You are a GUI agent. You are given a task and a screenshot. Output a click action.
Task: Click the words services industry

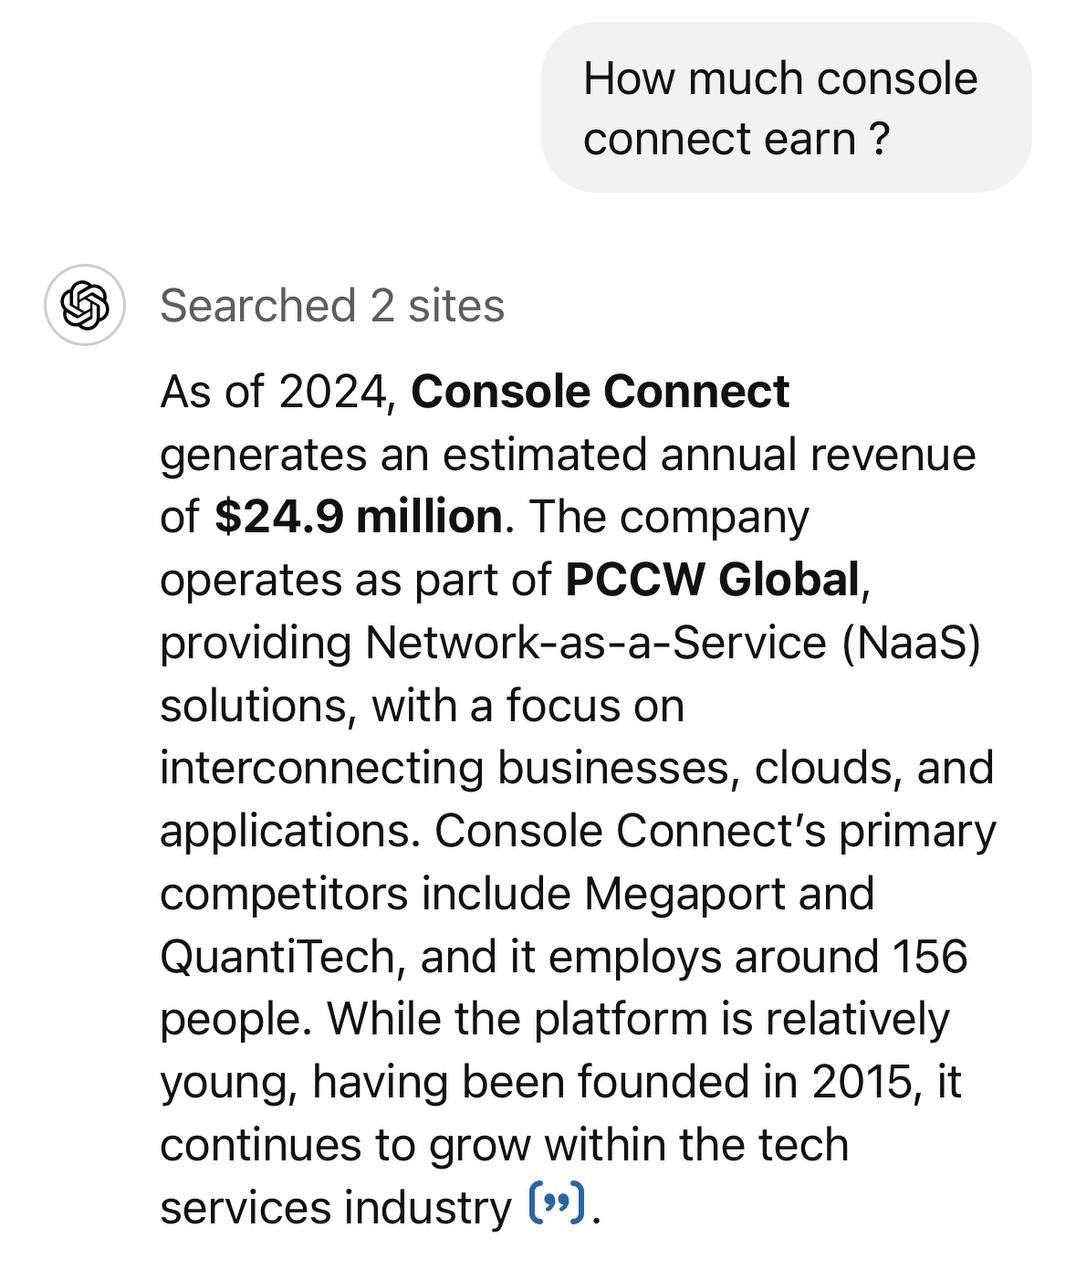point(335,1208)
